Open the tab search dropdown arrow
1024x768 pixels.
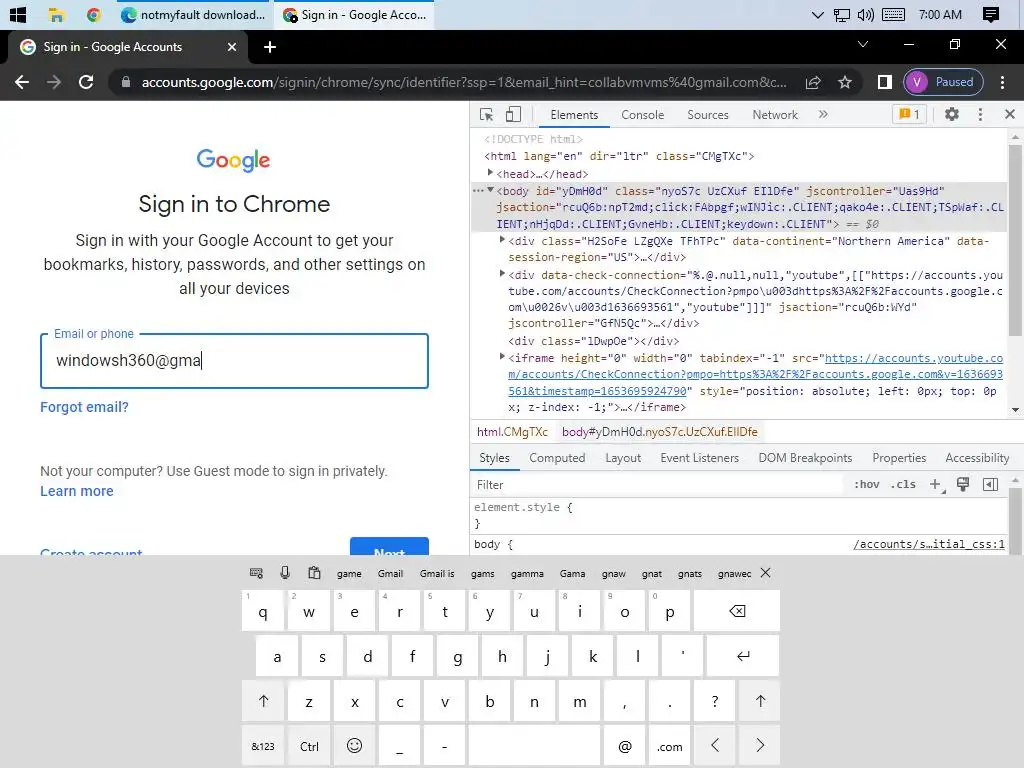click(863, 44)
